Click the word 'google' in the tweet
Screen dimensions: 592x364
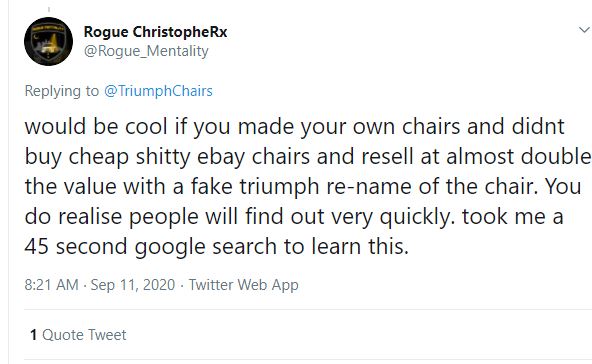(x=170, y=247)
